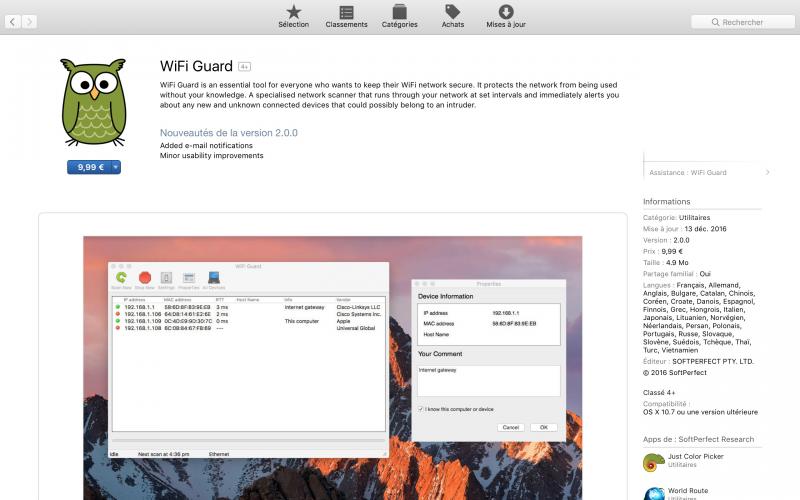Screen dimensions: 800x500
Task: Select the 192.168.1.108 device row
Action: pyautogui.click(x=248, y=328)
